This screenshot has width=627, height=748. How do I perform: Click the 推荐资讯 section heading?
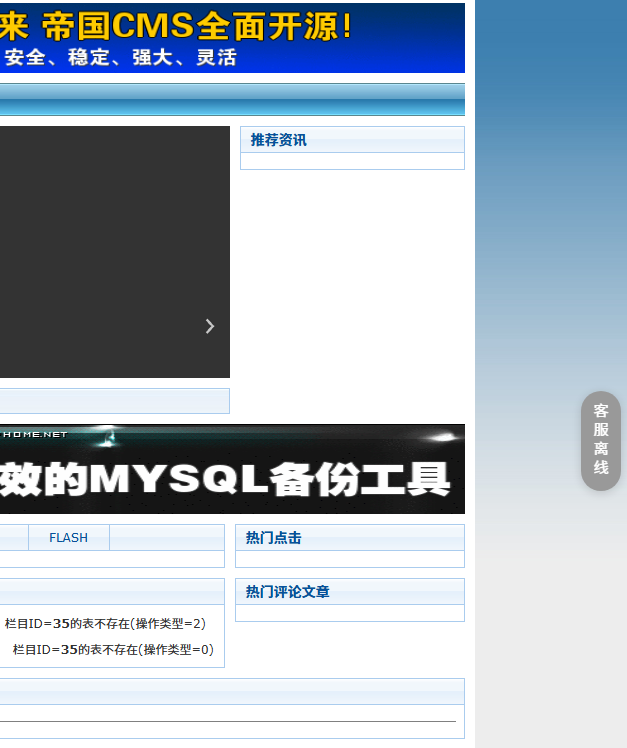point(279,140)
